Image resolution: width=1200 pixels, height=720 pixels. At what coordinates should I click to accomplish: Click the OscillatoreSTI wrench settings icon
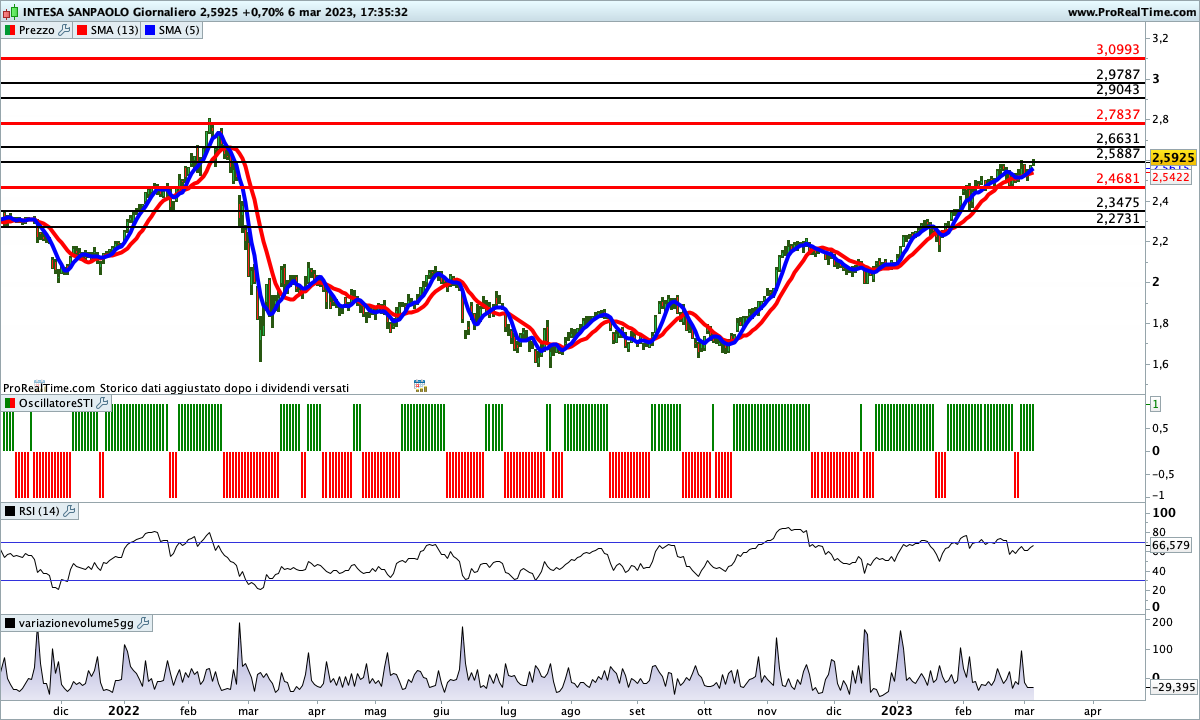(103, 402)
